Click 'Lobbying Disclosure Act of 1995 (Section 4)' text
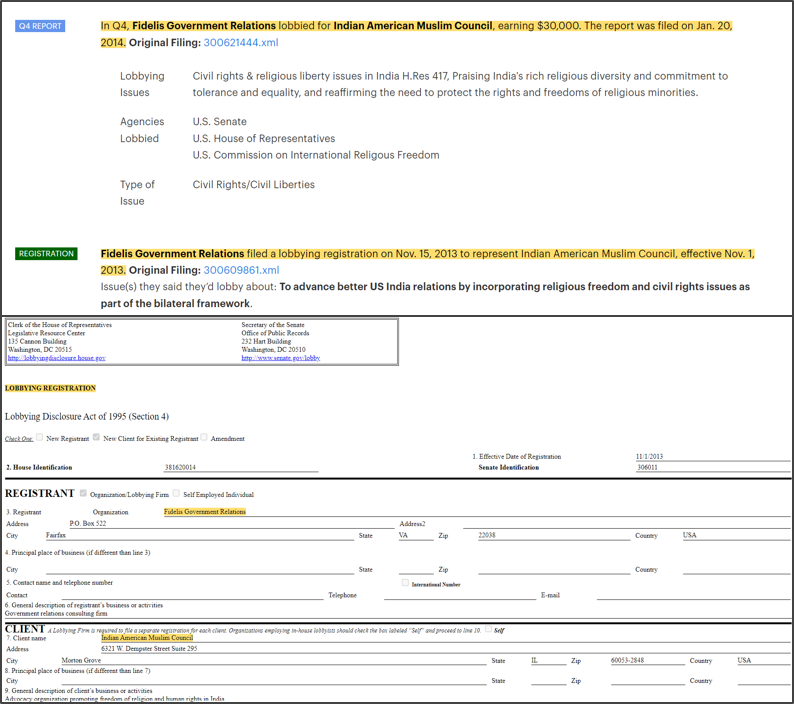Viewport: 794px width, 704px height. (87, 416)
